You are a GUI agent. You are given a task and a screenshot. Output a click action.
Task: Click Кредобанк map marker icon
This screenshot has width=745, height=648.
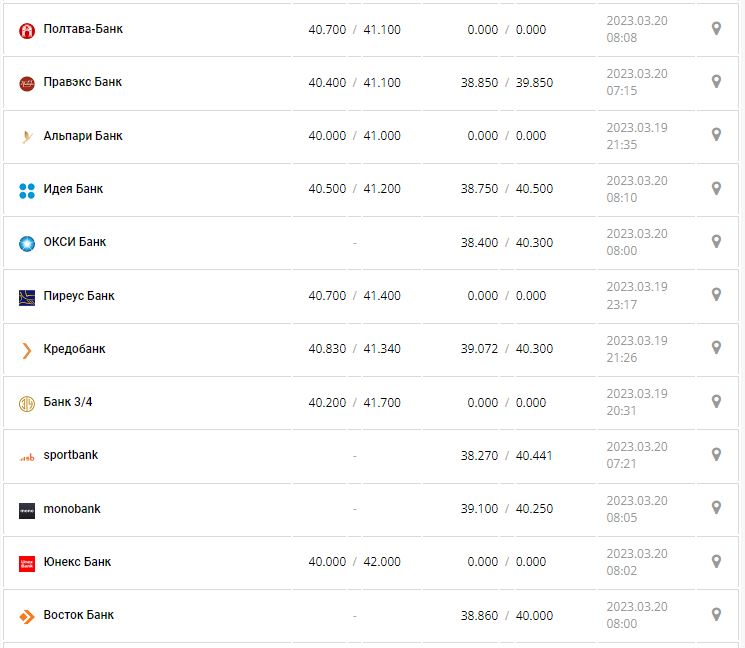coord(716,347)
